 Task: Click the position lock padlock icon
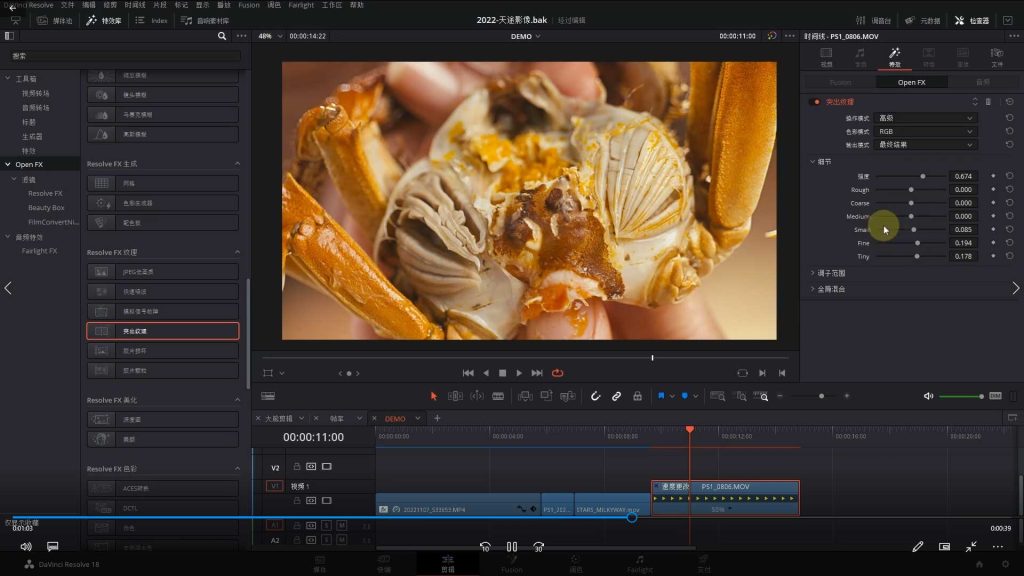coord(637,396)
